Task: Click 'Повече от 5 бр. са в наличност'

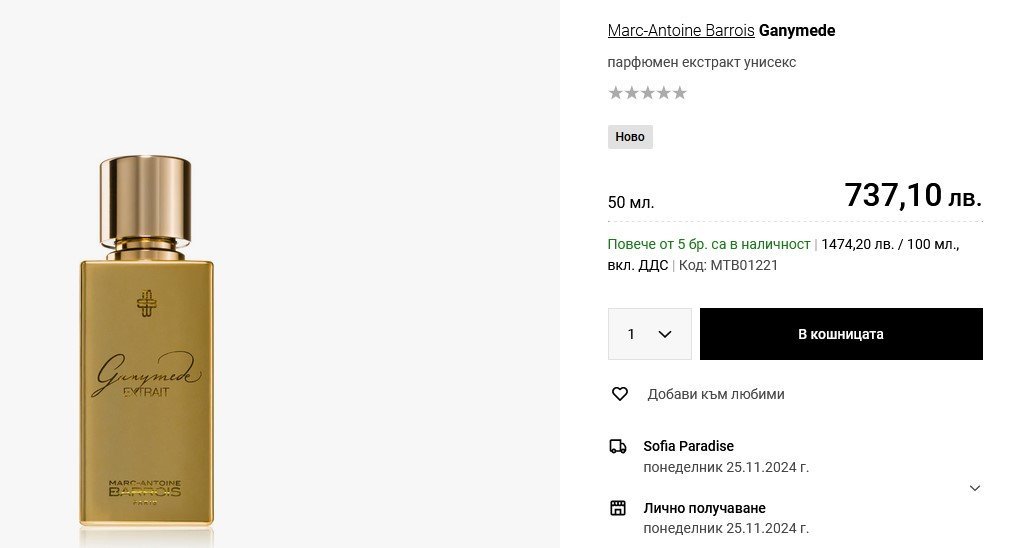Action: [709, 244]
